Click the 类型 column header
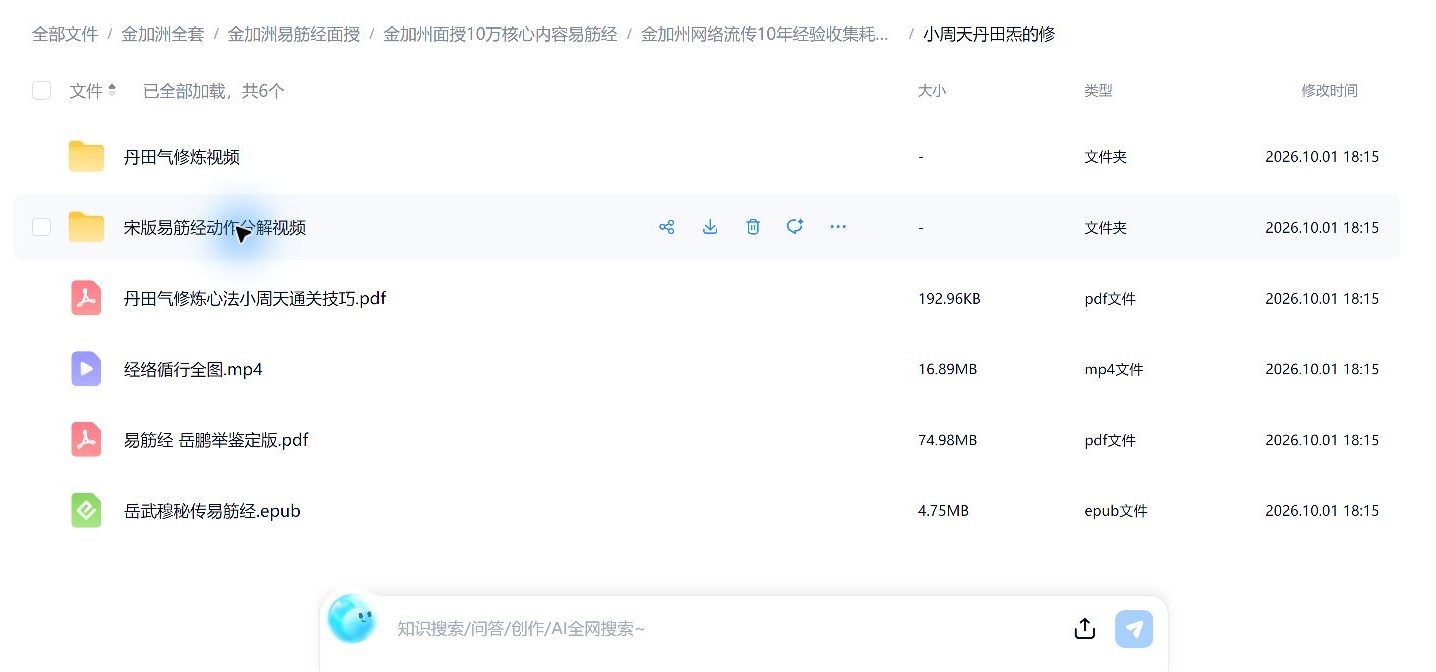Viewport: 1436px width, 672px height. (1098, 91)
